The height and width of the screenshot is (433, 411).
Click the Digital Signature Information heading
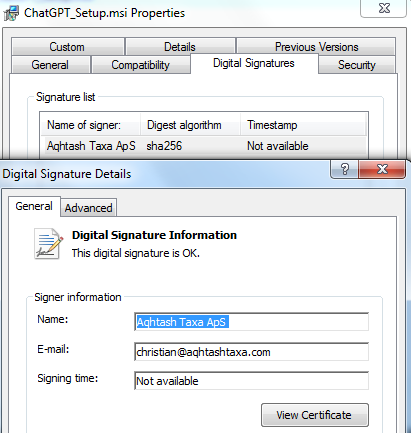154,235
